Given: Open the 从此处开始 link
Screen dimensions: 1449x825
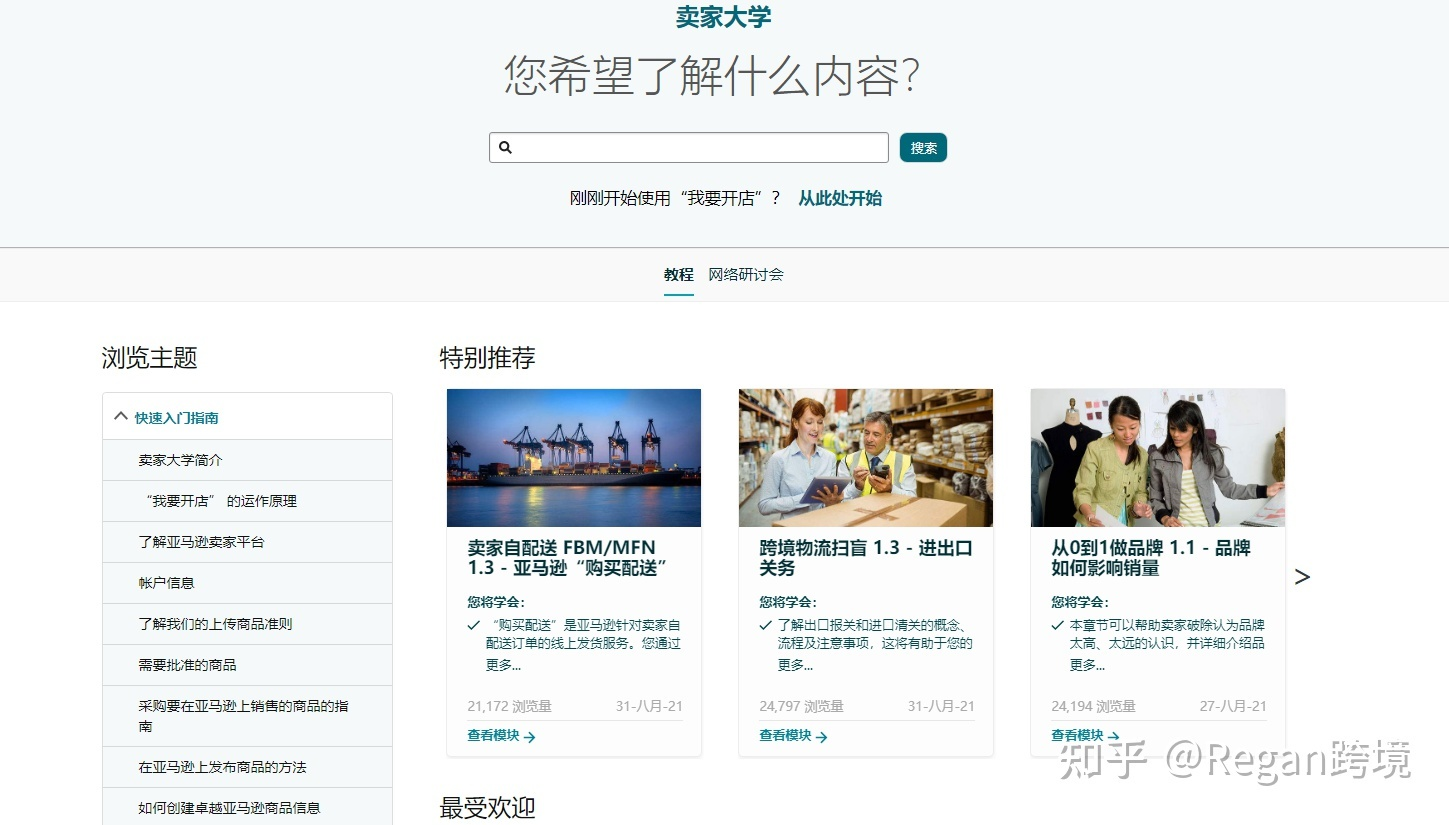Looking at the screenshot, I should tap(840, 198).
